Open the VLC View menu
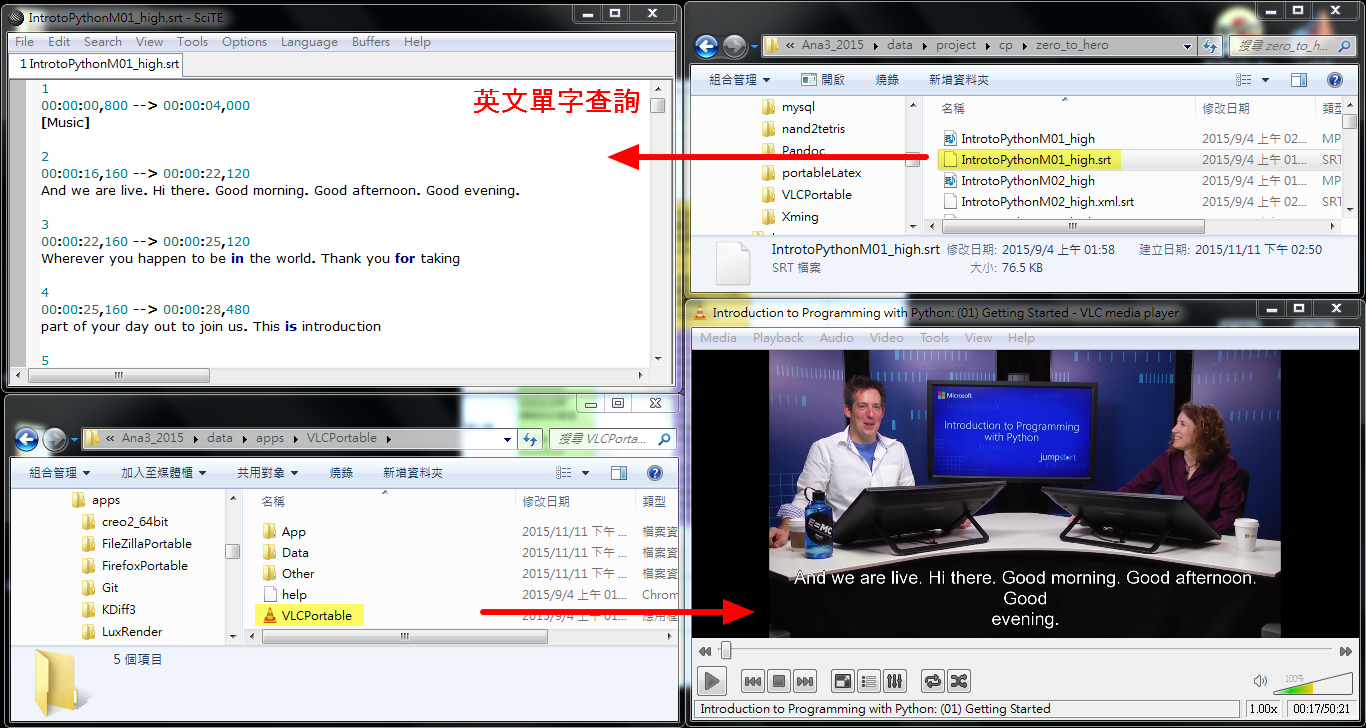1366x728 pixels. pyautogui.click(x=978, y=338)
